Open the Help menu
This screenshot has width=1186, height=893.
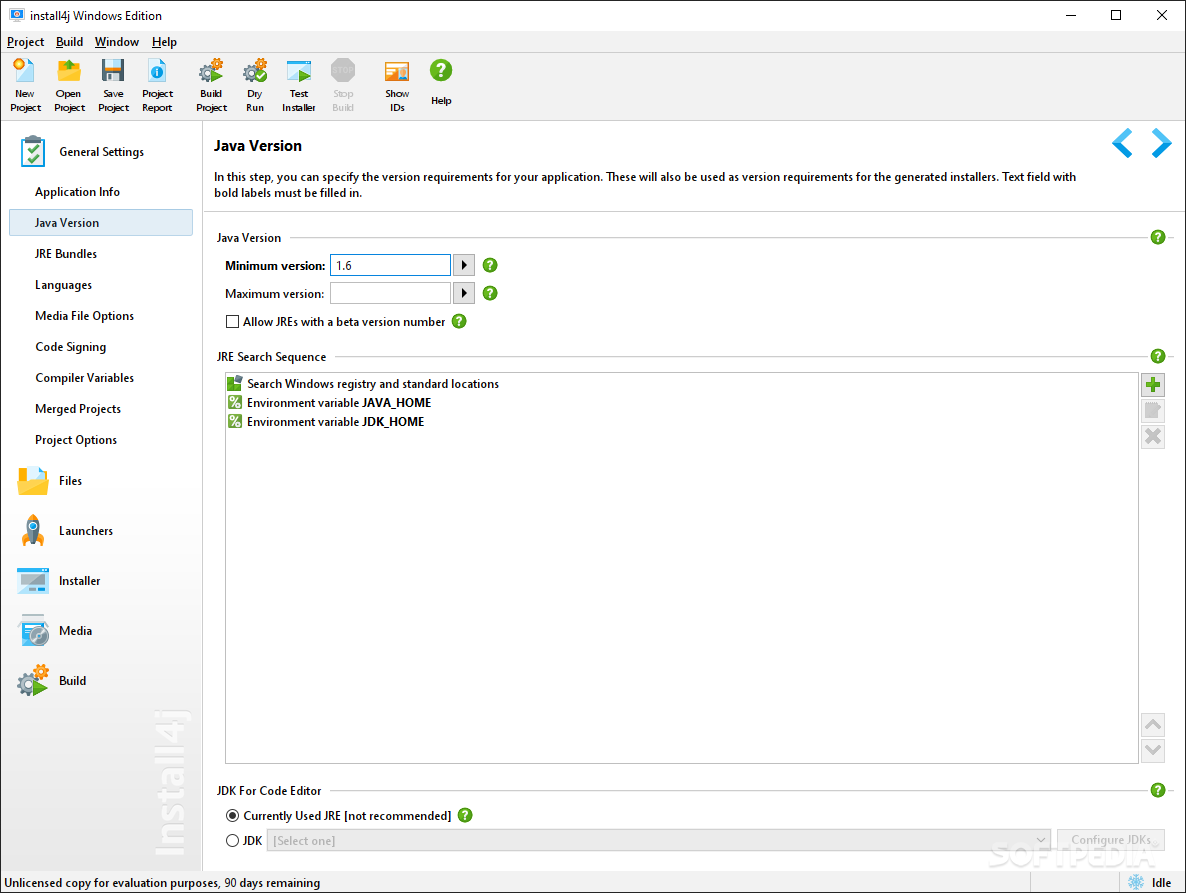pyautogui.click(x=164, y=42)
